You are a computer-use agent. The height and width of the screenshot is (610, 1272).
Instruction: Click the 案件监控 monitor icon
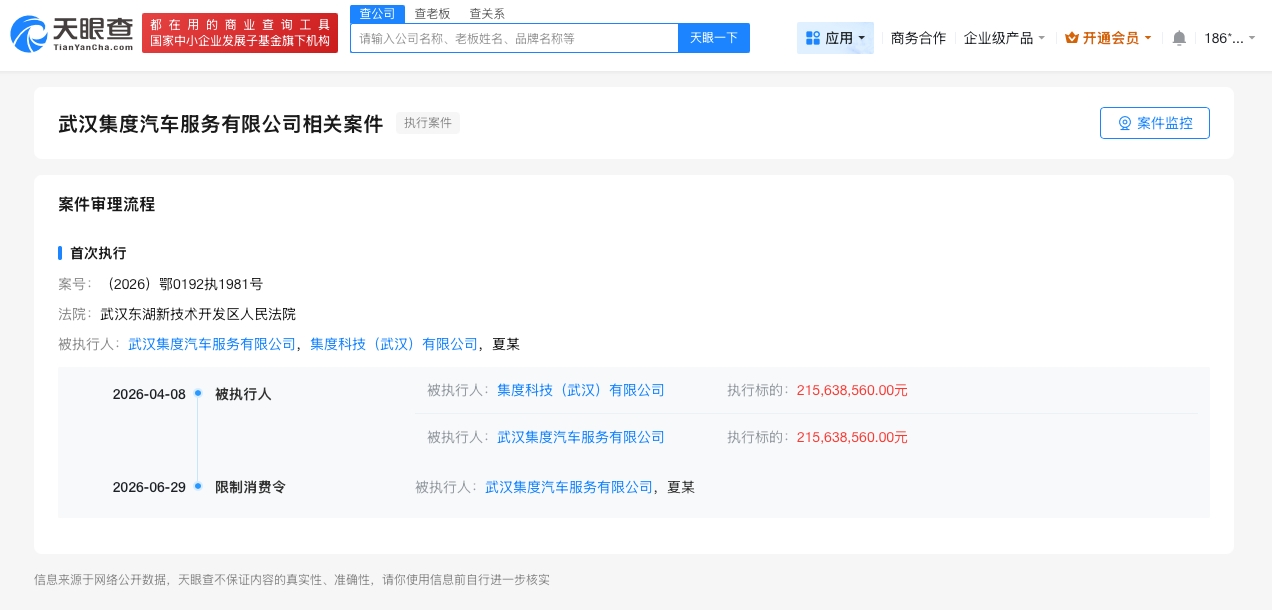(x=1125, y=123)
